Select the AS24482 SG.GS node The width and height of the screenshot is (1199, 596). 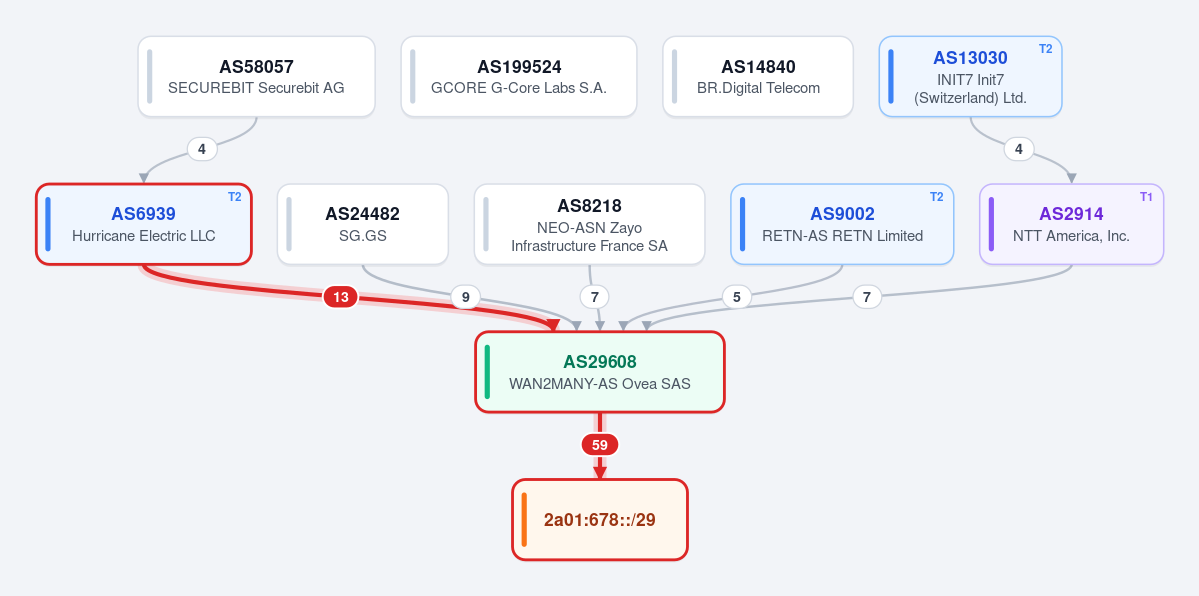(x=362, y=224)
